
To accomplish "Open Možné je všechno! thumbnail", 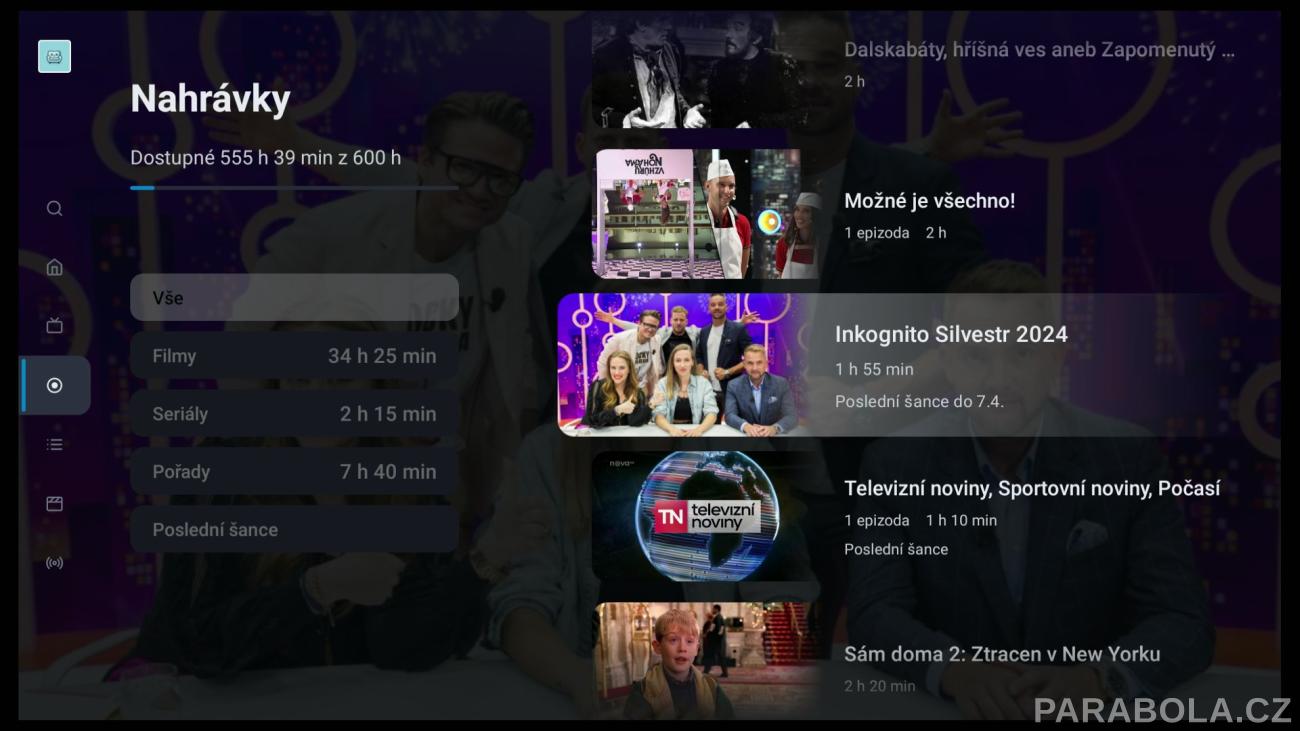I will pos(706,213).
